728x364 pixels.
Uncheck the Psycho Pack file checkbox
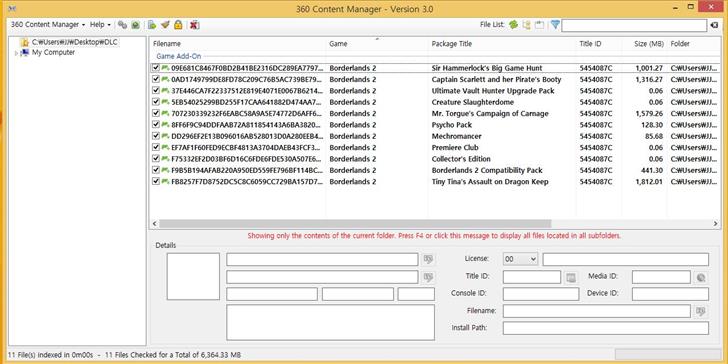(x=156, y=124)
